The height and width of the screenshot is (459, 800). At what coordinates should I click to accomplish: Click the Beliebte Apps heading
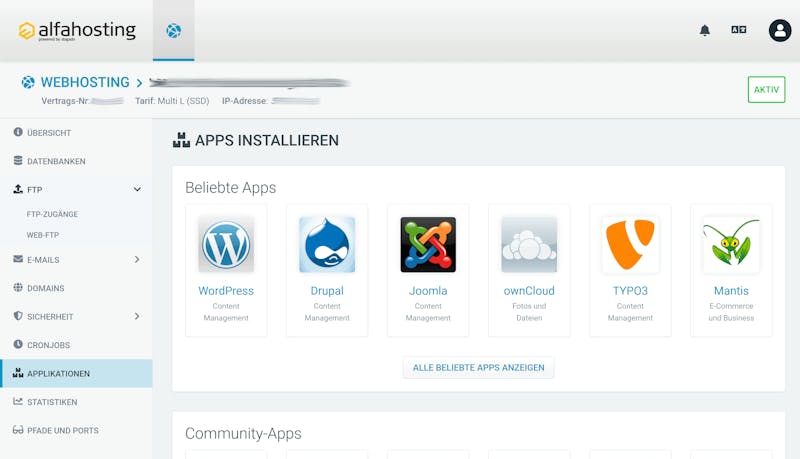(231, 188)
